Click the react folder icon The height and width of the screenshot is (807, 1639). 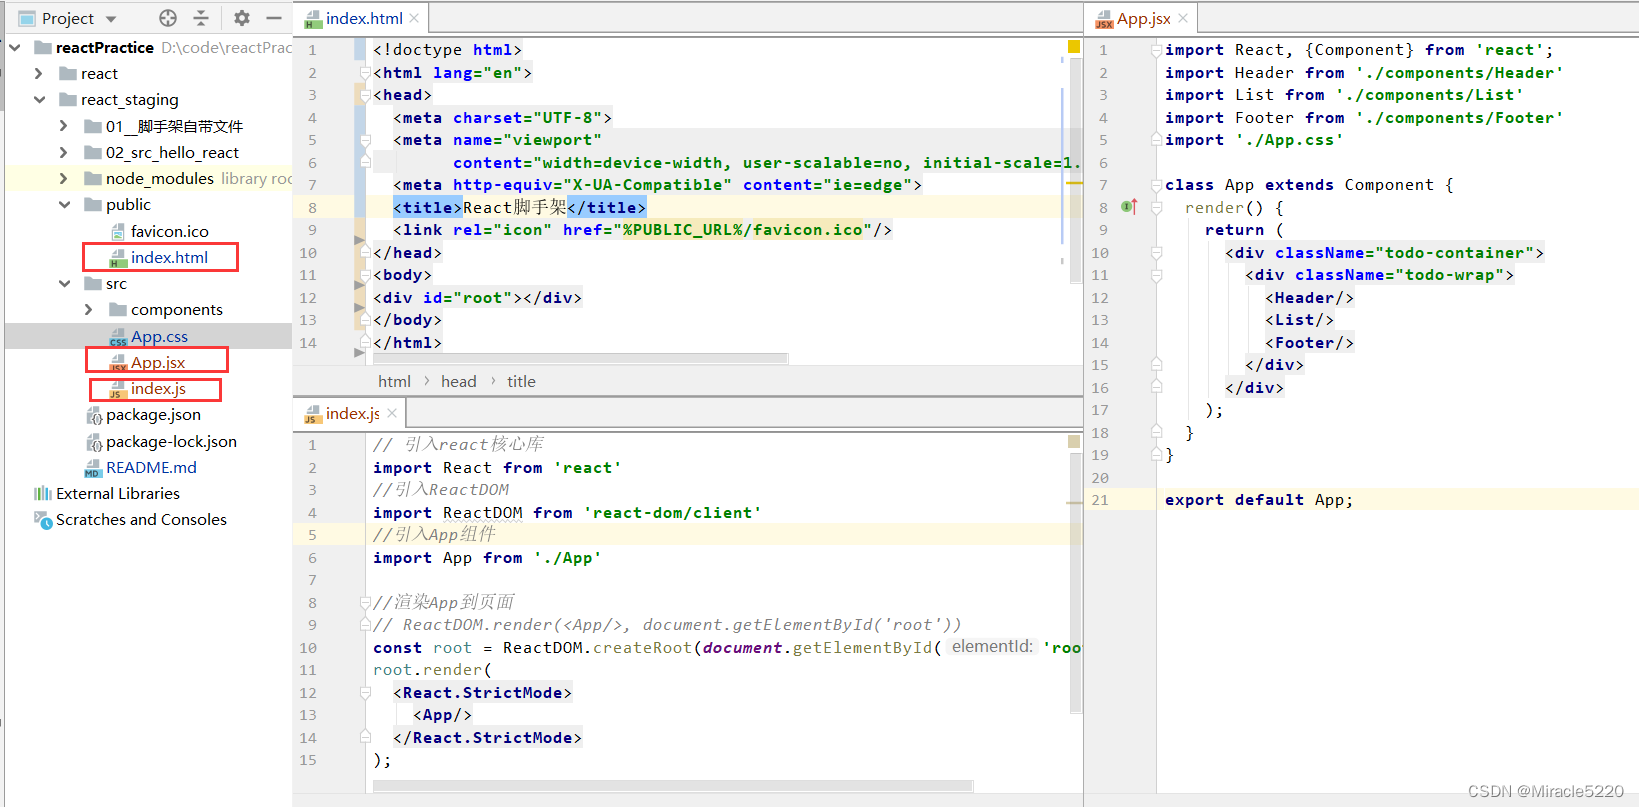click(x=68, y=73)
